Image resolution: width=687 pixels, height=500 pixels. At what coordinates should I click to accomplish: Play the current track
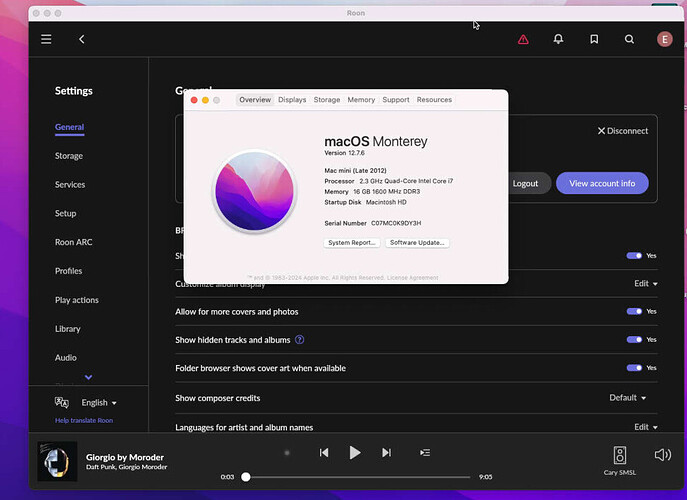pyautogui.click(x=355, y=453)
